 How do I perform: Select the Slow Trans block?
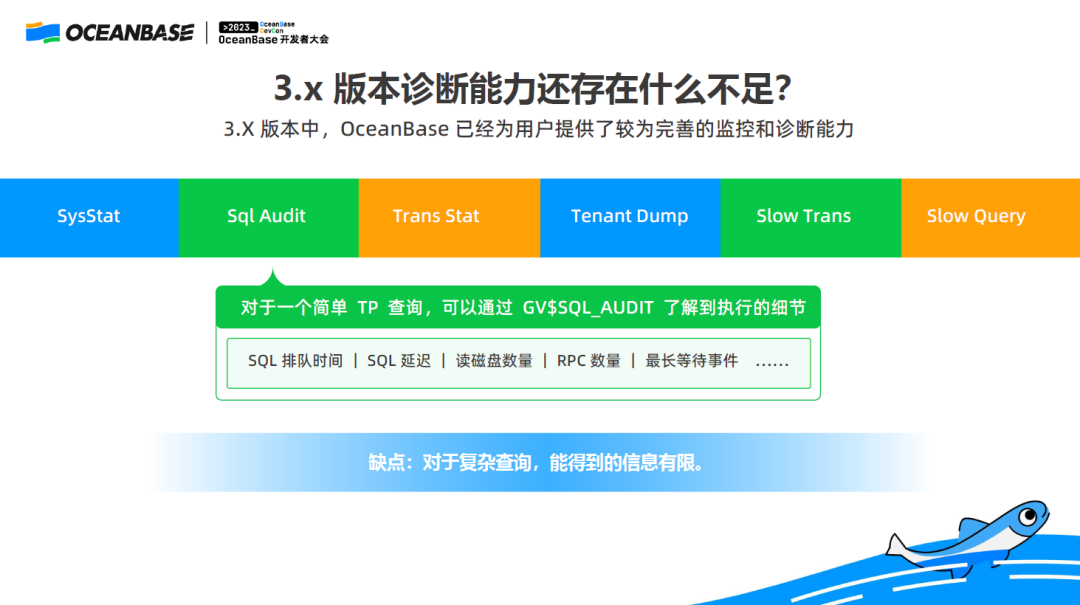coord(811,218)
